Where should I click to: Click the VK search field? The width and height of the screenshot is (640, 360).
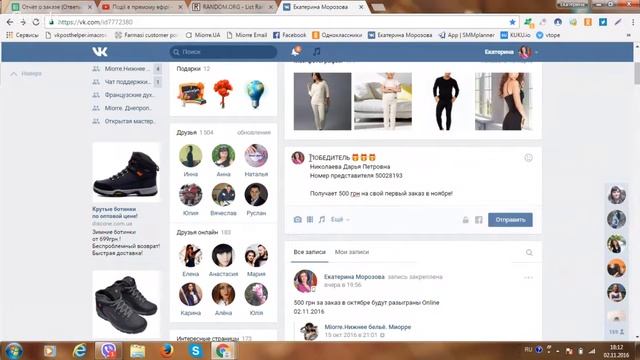click(223, 52)
